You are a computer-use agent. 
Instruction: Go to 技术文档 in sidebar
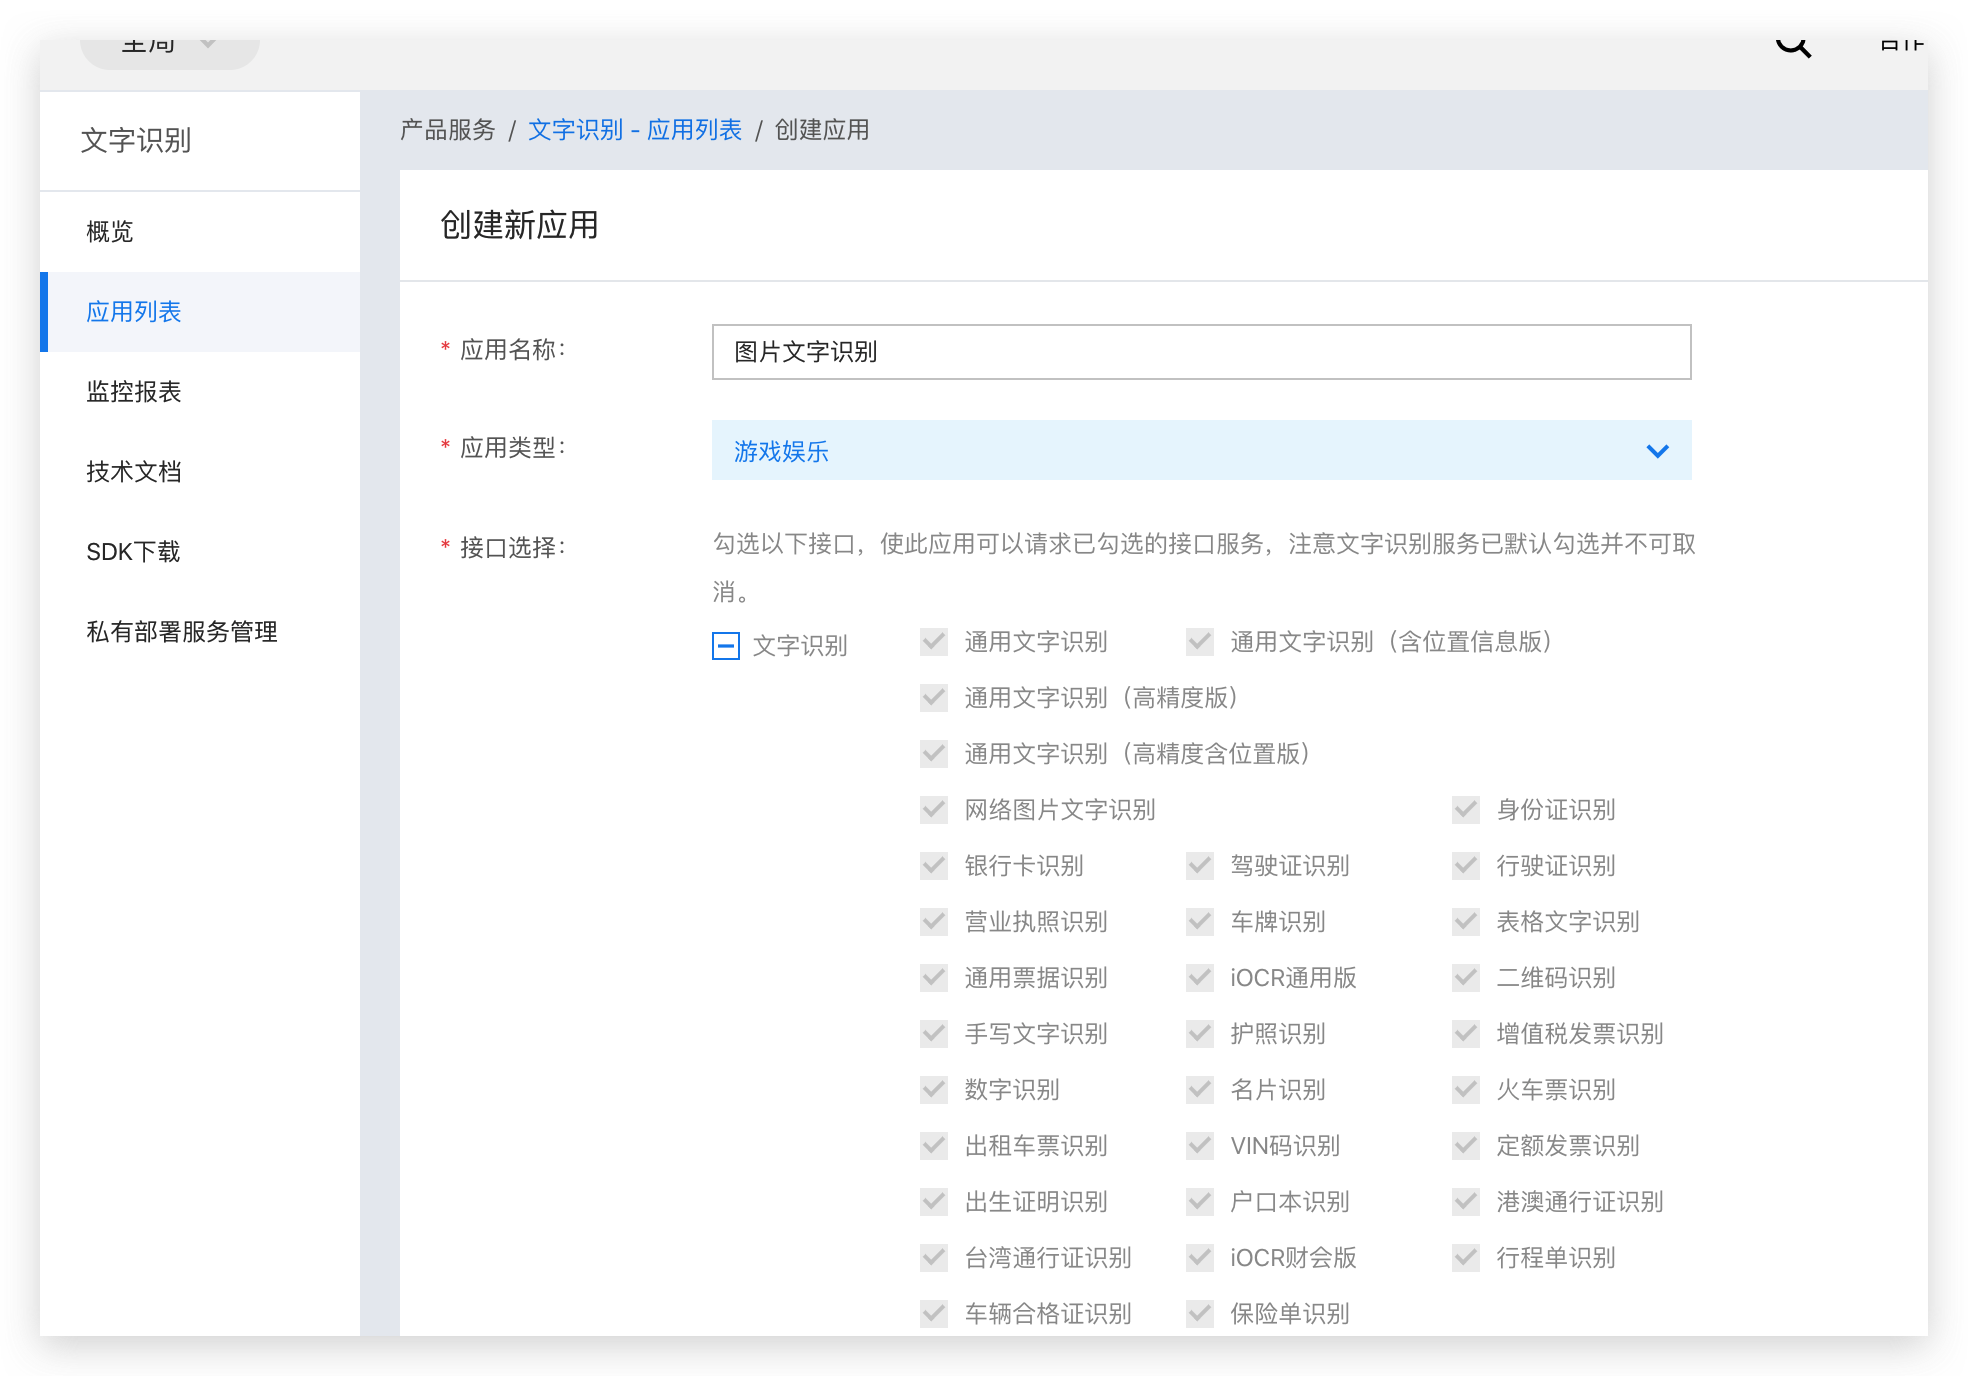[134, 472]
